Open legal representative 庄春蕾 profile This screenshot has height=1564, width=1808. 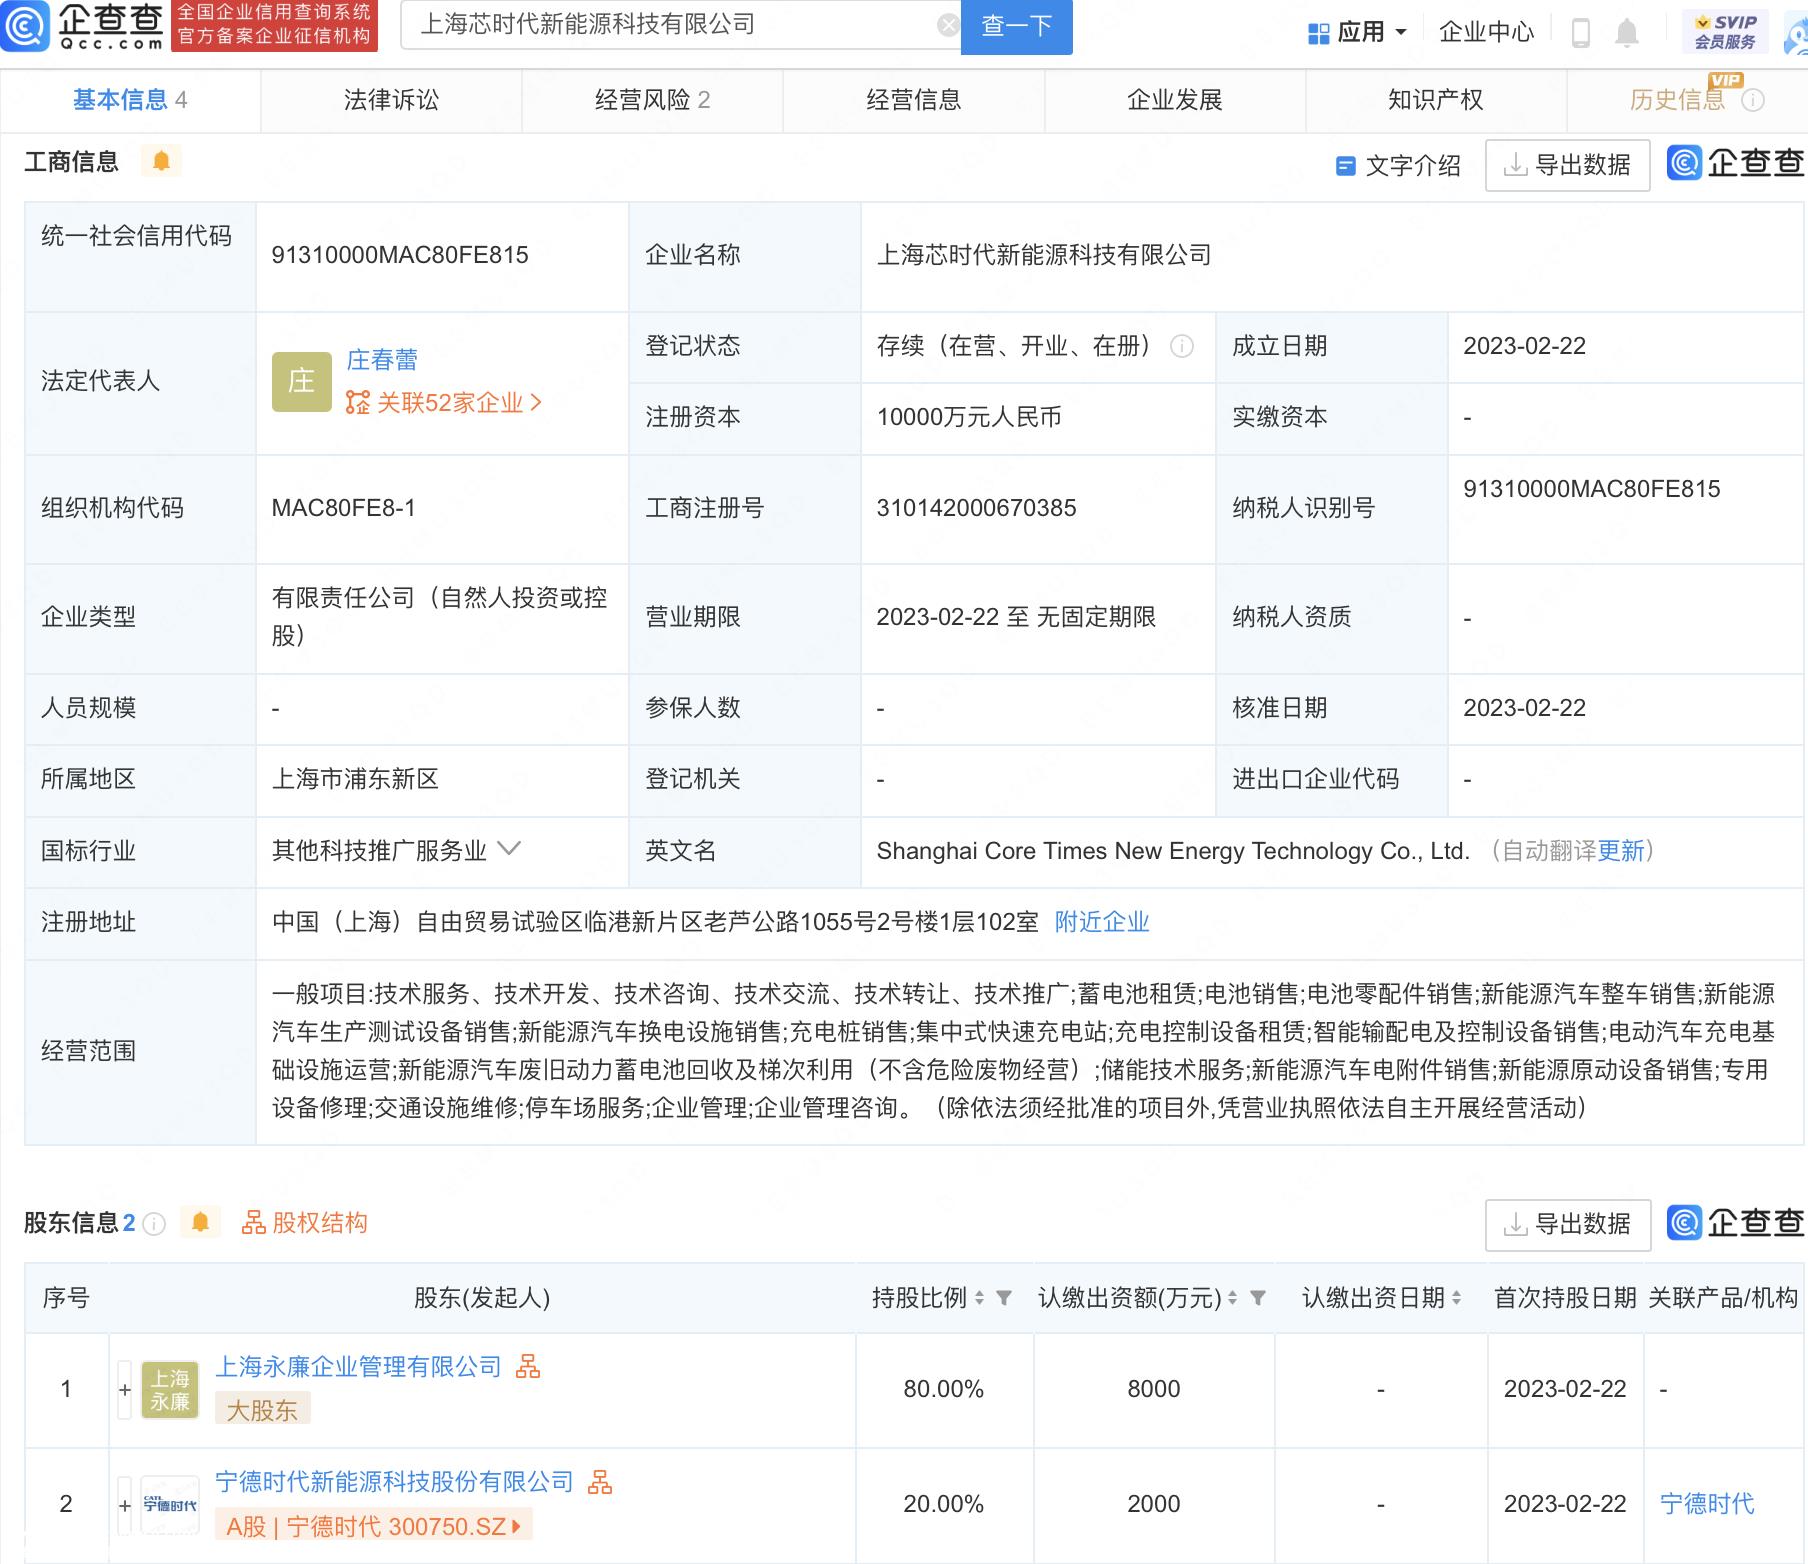(x=382, y=360)
